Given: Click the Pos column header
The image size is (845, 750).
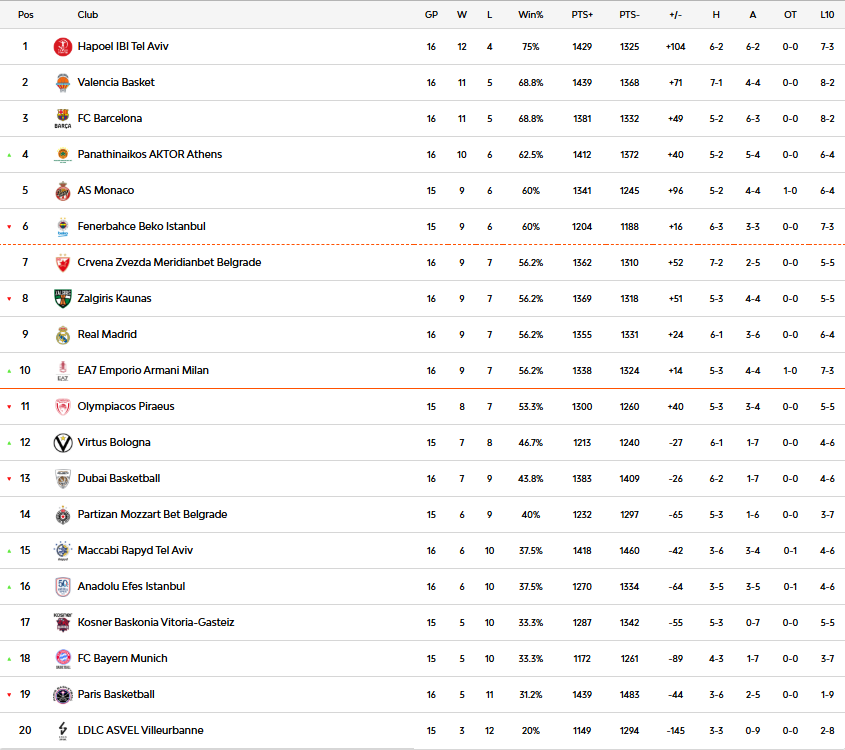Looking at the screenshot, I should pyautogui.click(x=26, y=15).
